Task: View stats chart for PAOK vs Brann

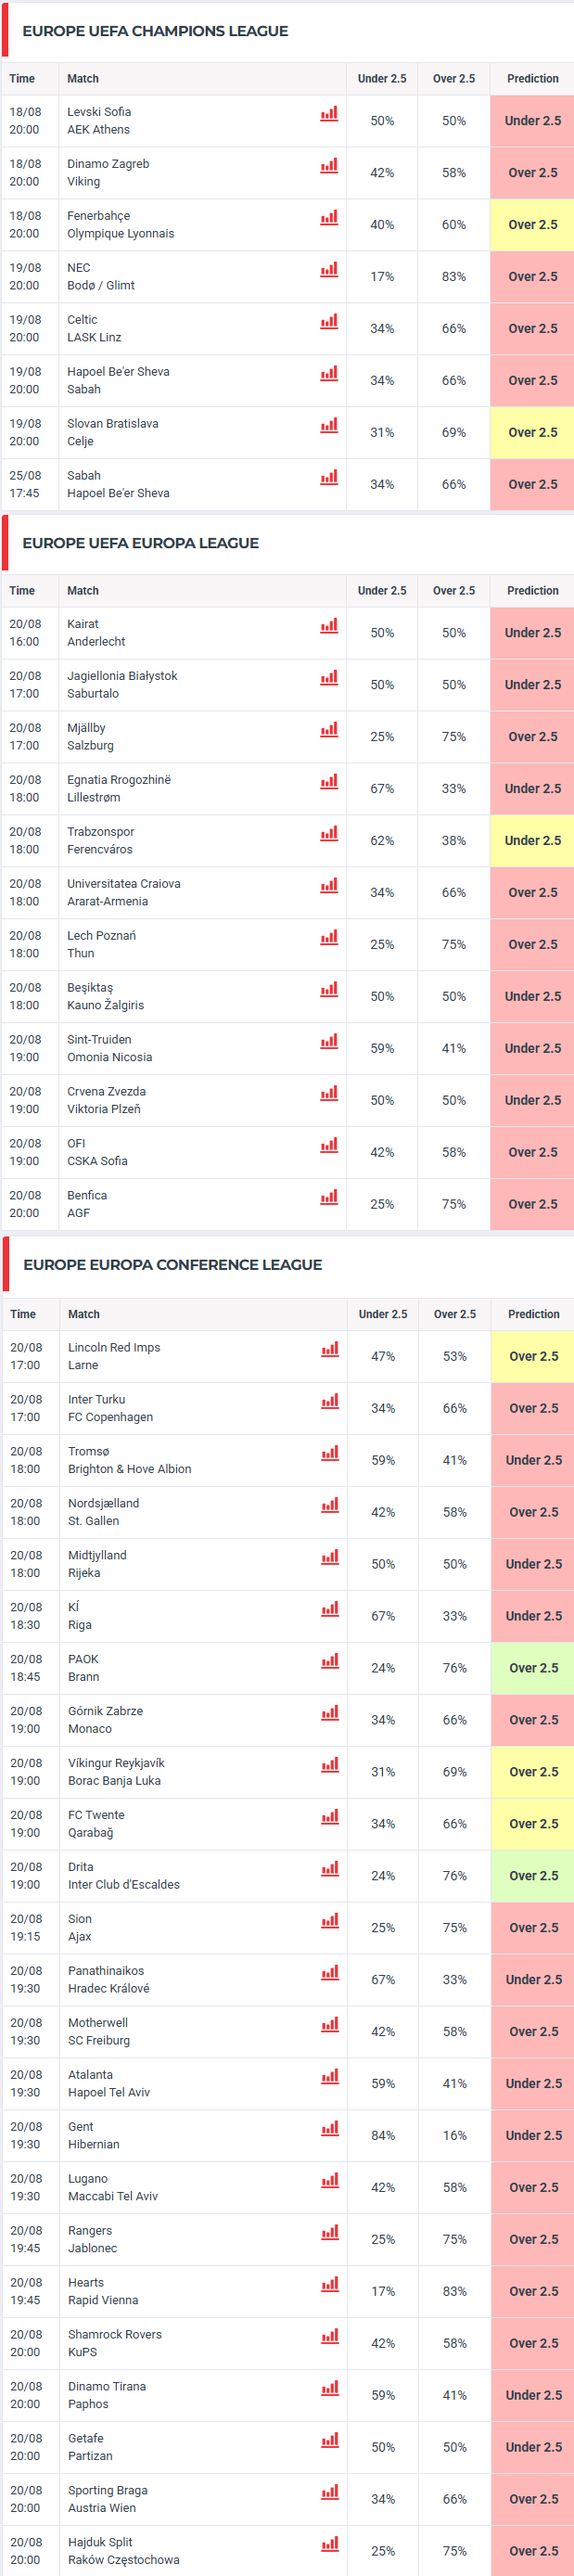Action: (330, 1662)
